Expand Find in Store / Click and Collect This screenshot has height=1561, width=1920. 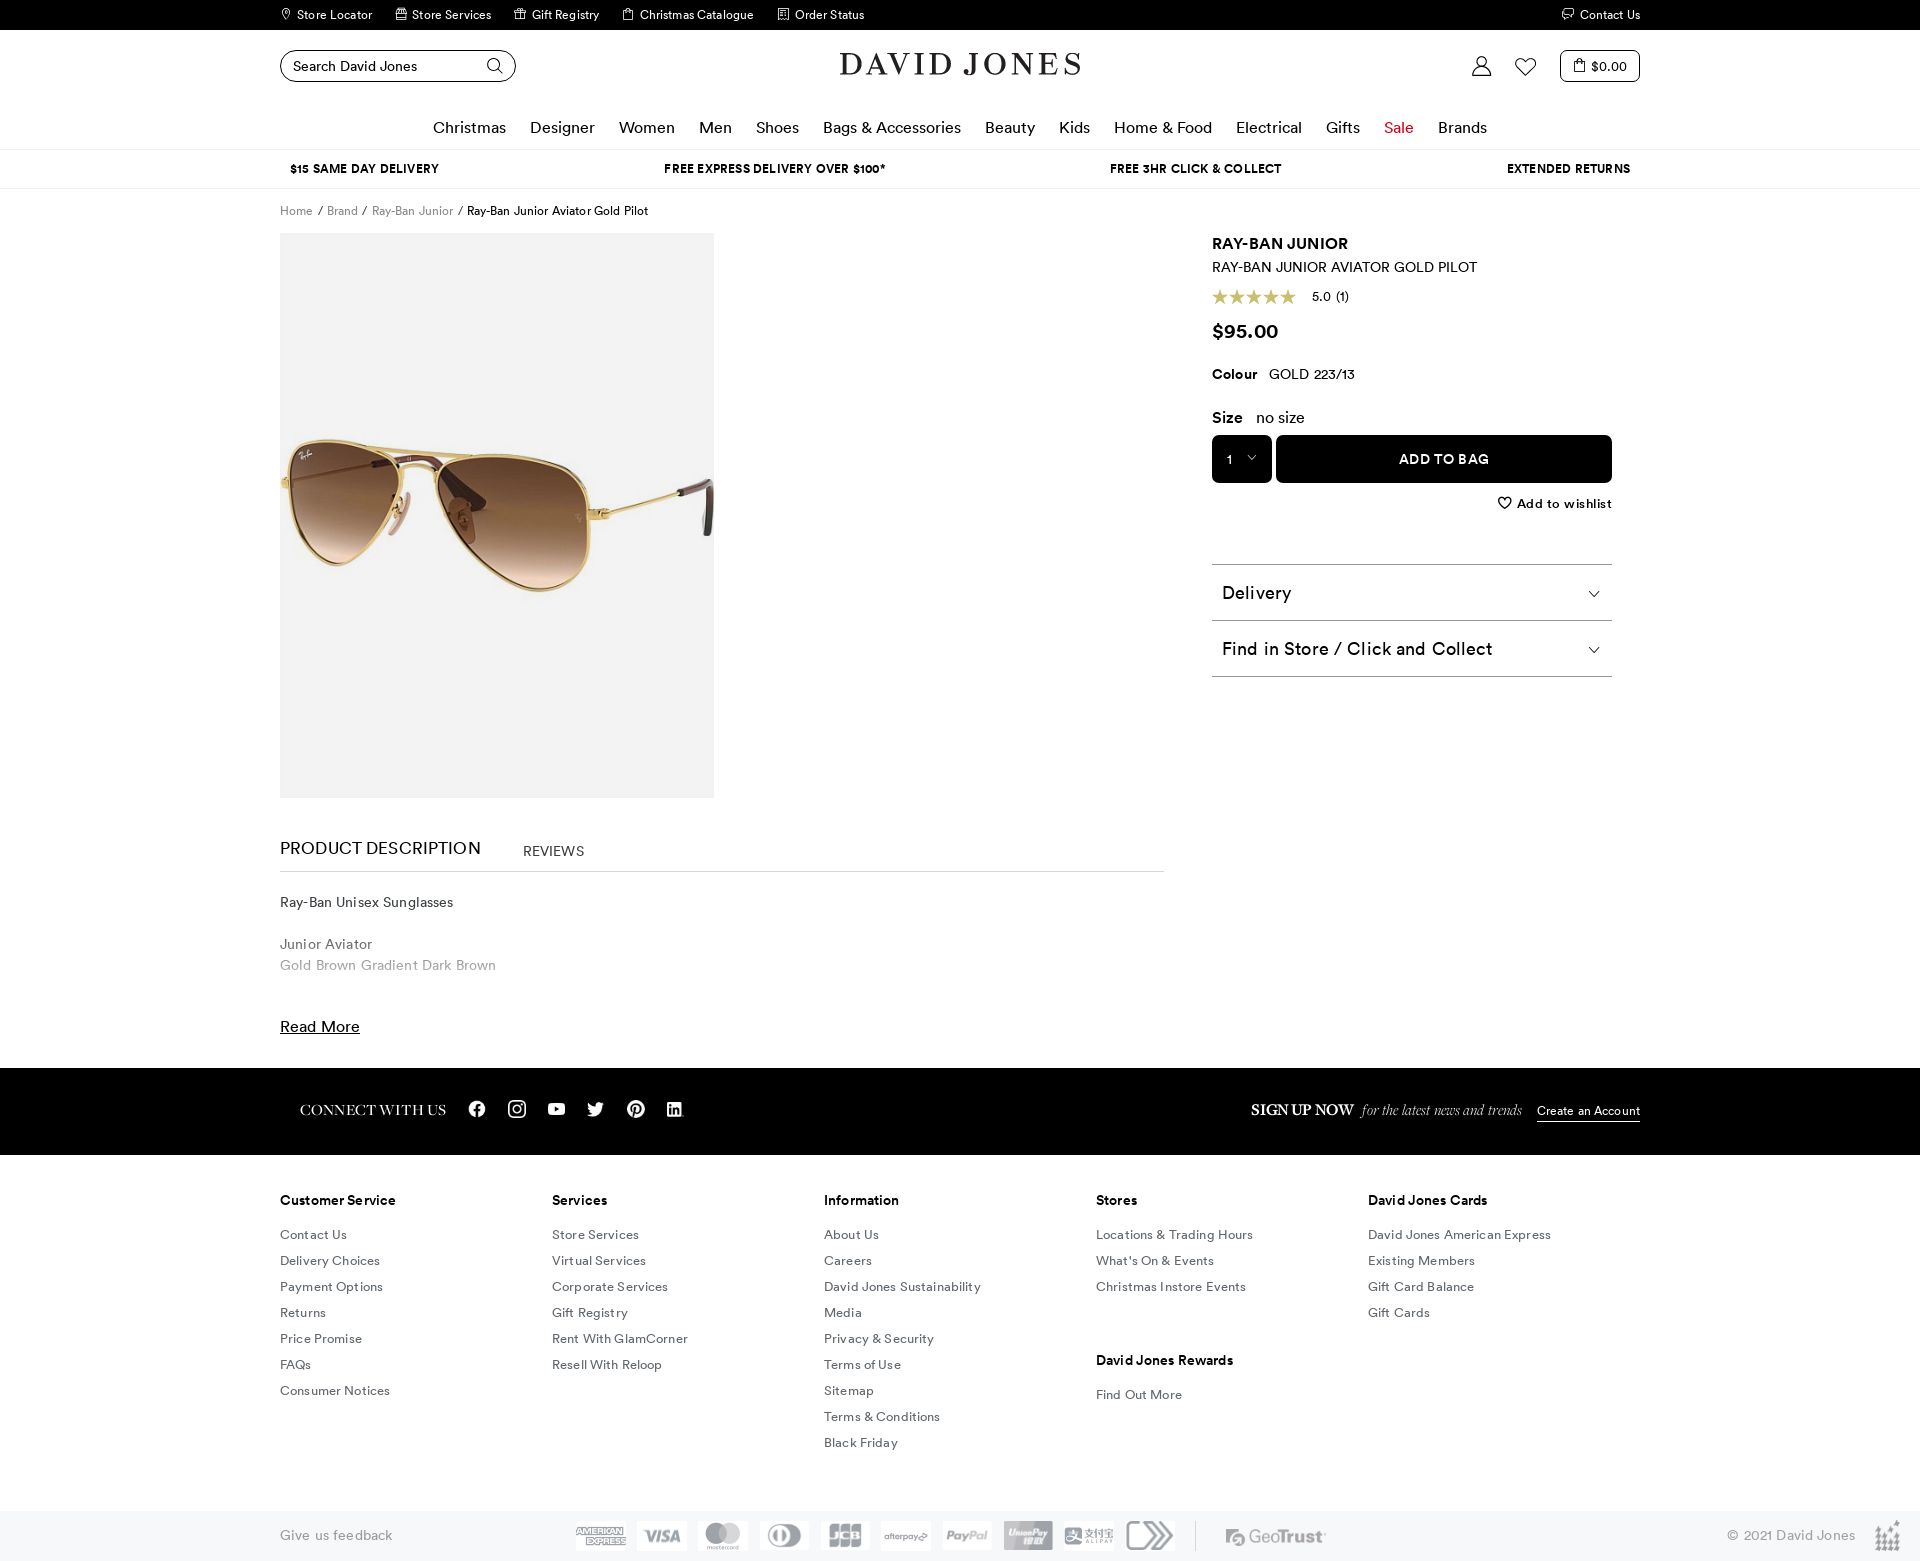(1411, 649)
